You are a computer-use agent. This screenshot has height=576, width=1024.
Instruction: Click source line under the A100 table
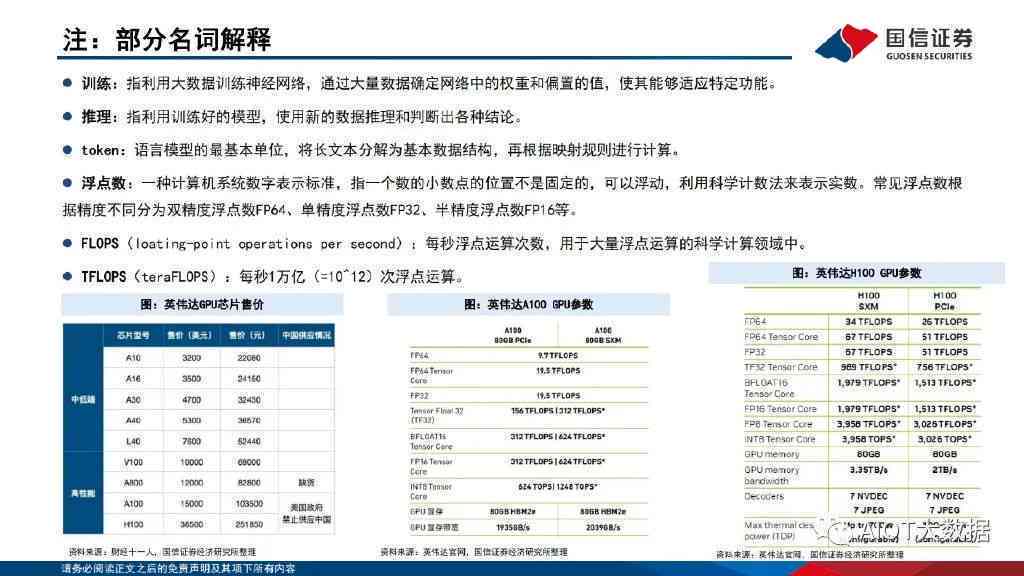(x=474, y=552)
